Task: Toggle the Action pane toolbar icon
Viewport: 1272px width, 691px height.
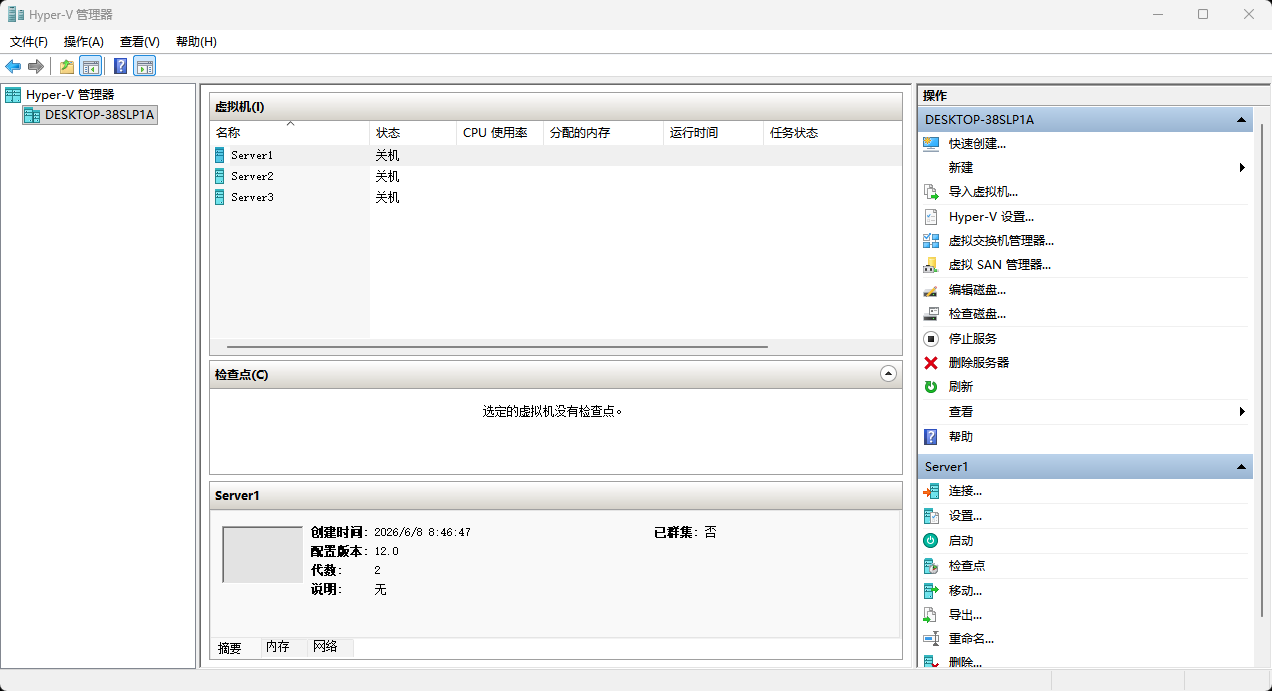Action: [145, 66]
